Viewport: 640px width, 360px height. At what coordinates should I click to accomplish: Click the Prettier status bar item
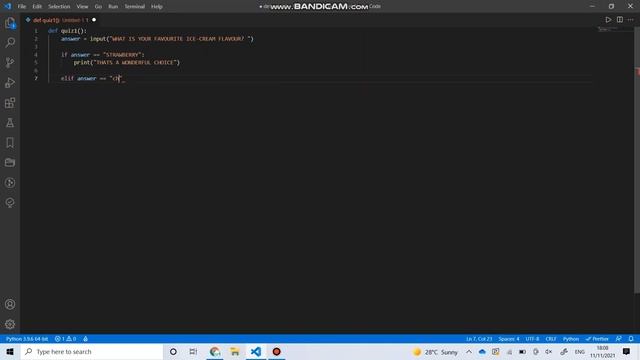pyautogui.click(x=597, y=339)
